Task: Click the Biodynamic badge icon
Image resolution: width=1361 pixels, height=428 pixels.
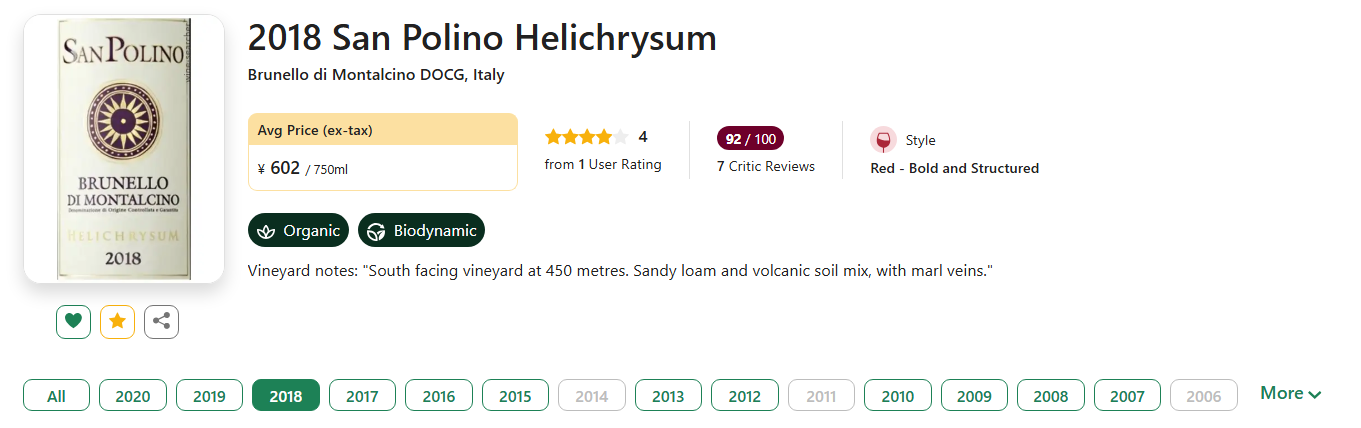Action: (376, 231)
